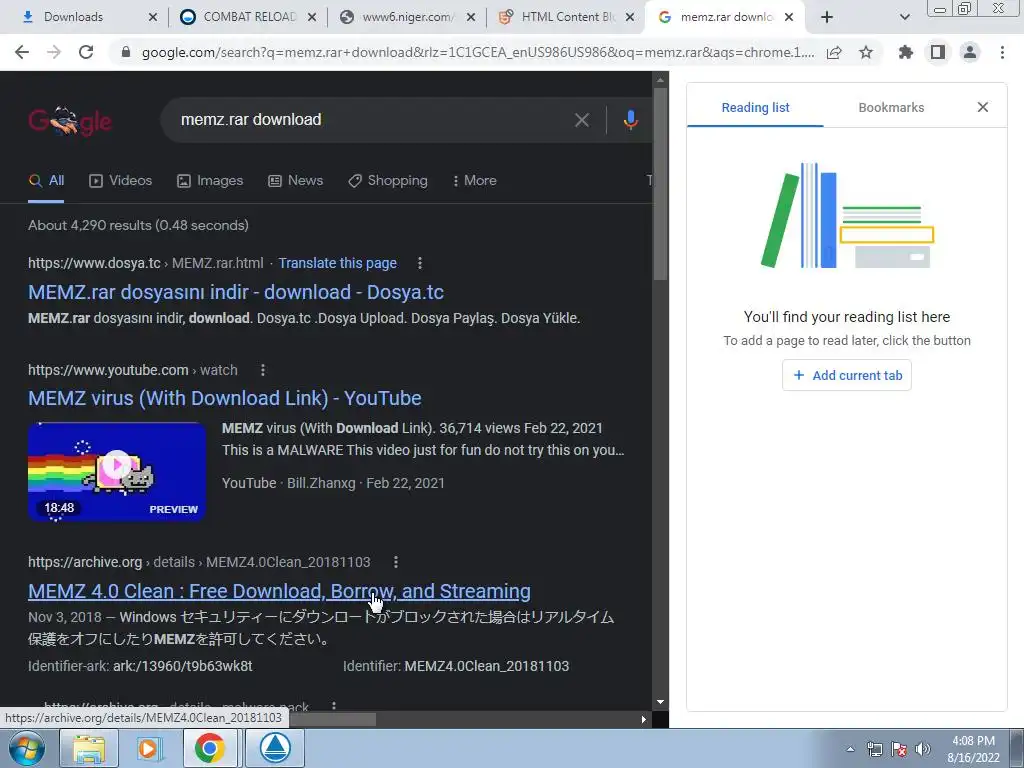Viewport: 1024px width, 768px height.
Task: Click the share page icon in address bar
Action: click(834, 52)
